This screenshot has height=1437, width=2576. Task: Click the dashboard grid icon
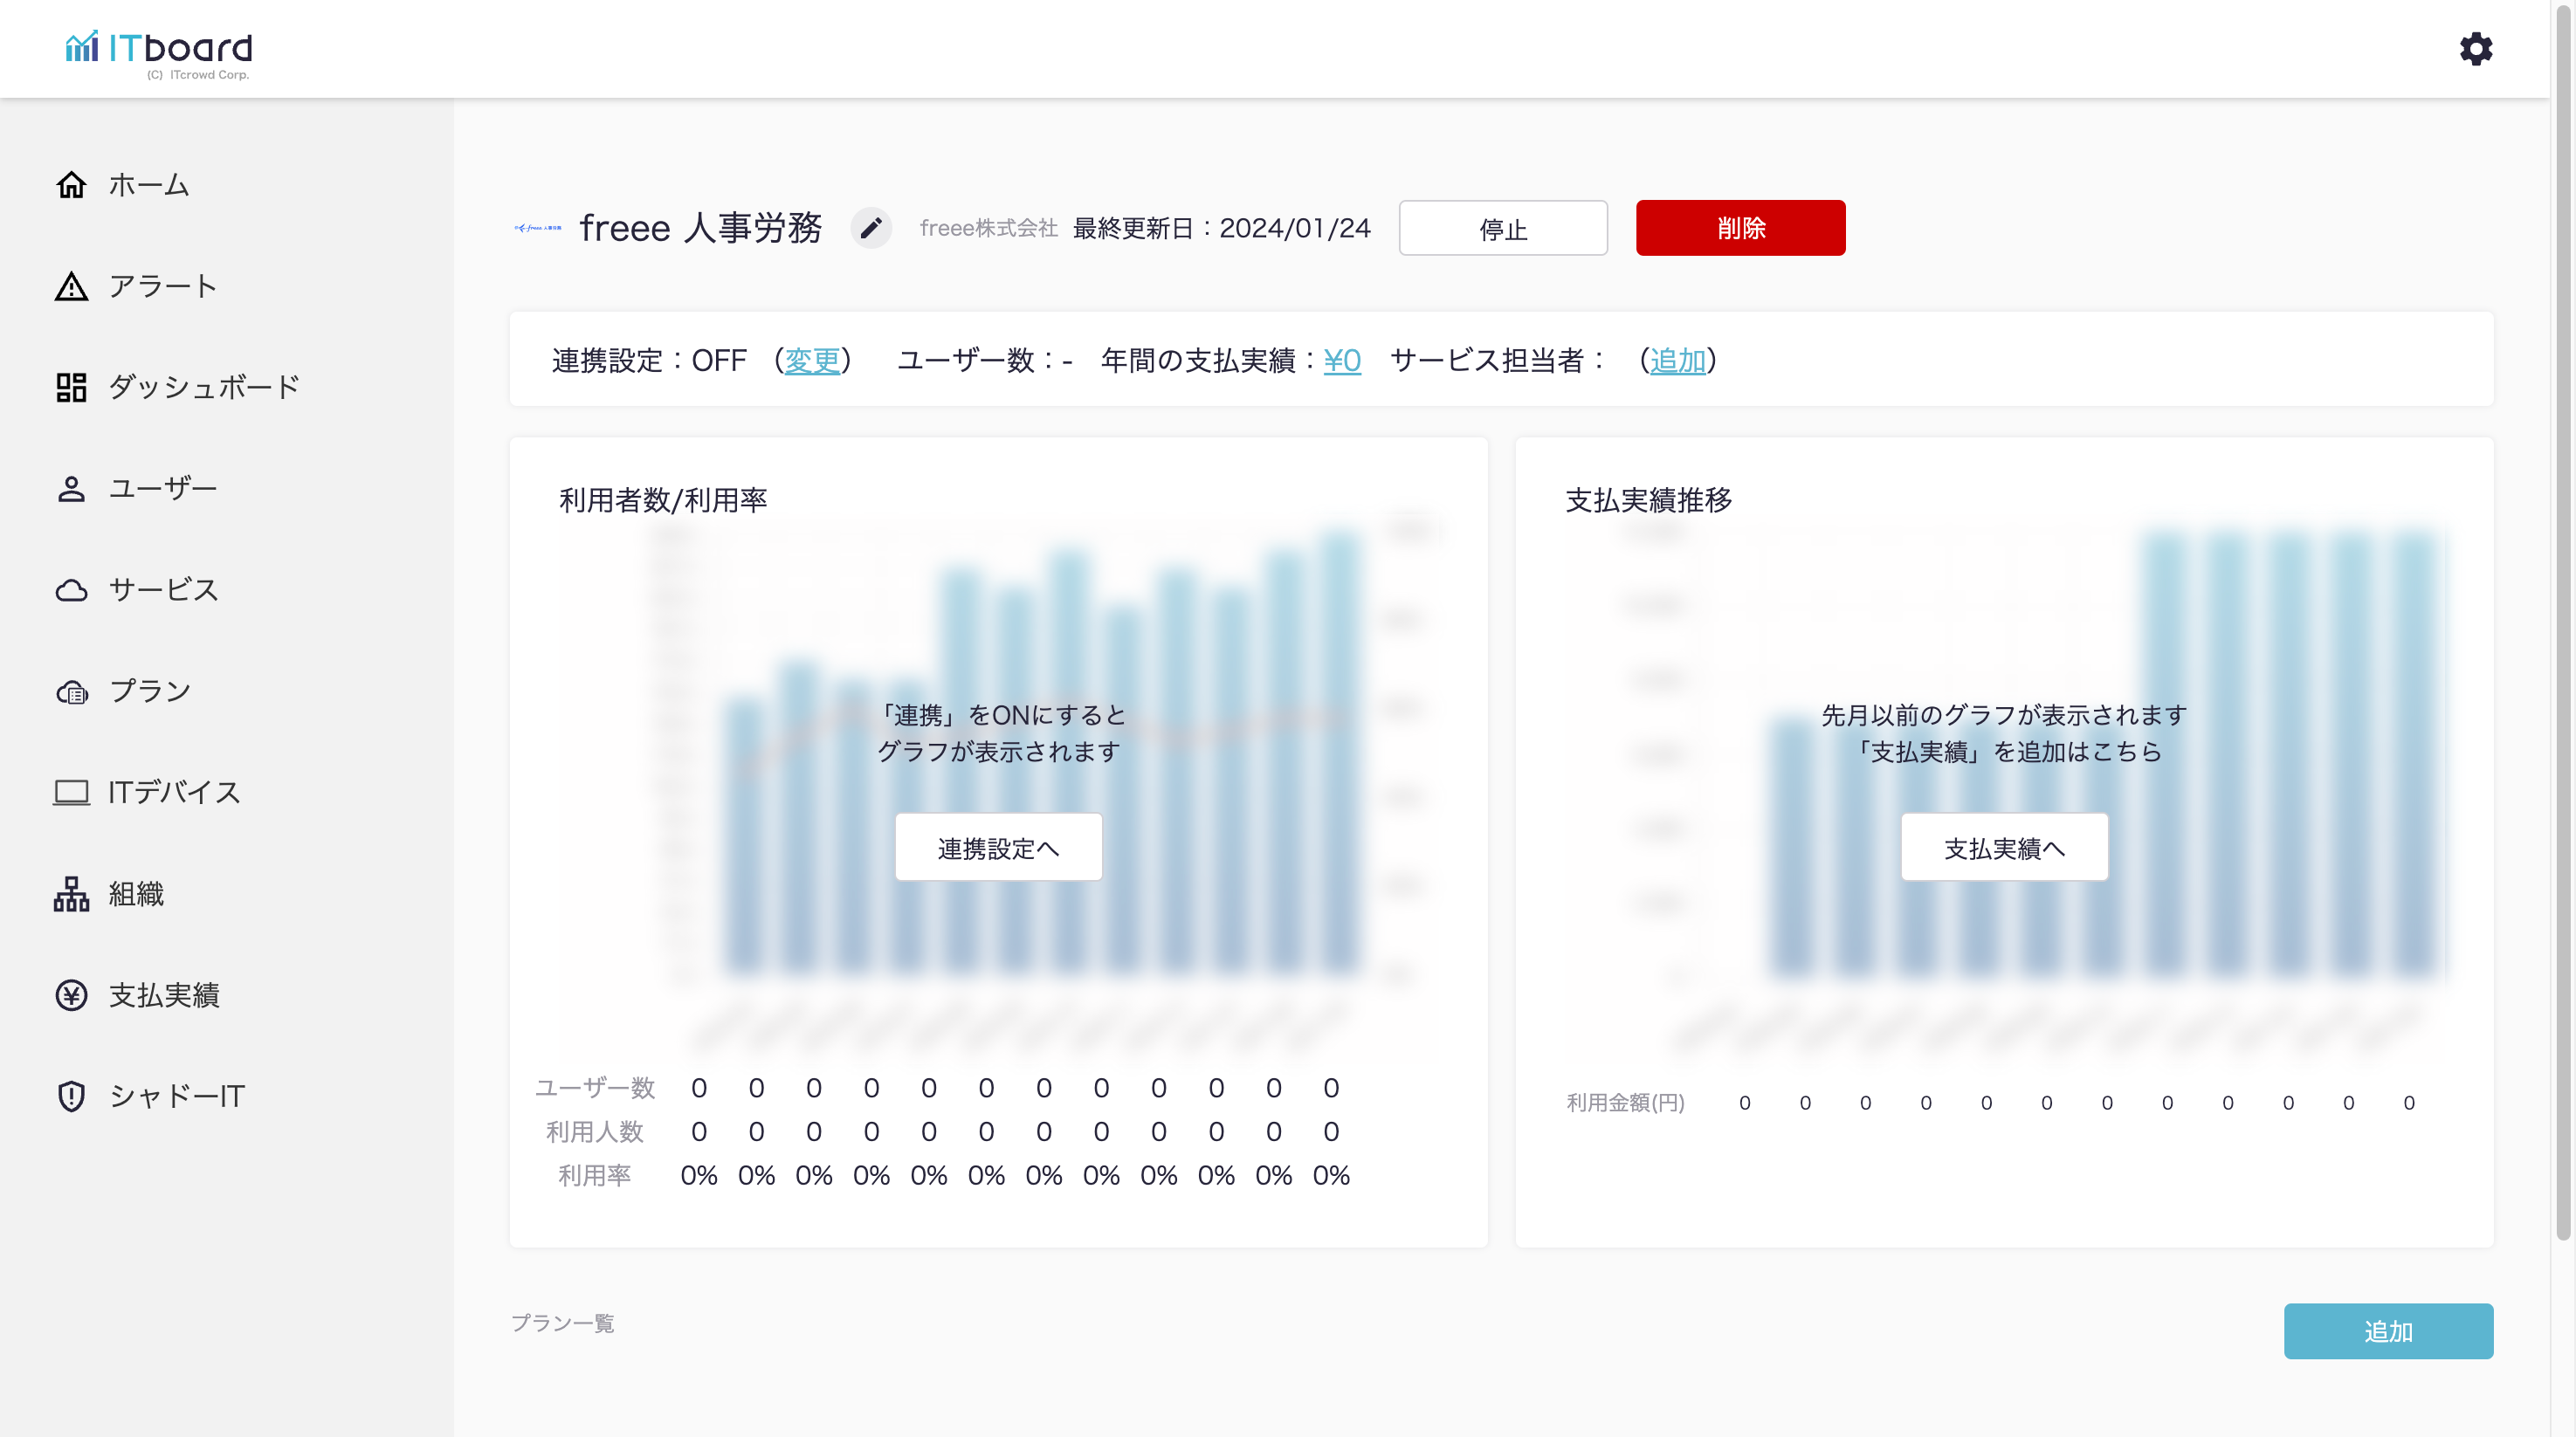[71, 387]
